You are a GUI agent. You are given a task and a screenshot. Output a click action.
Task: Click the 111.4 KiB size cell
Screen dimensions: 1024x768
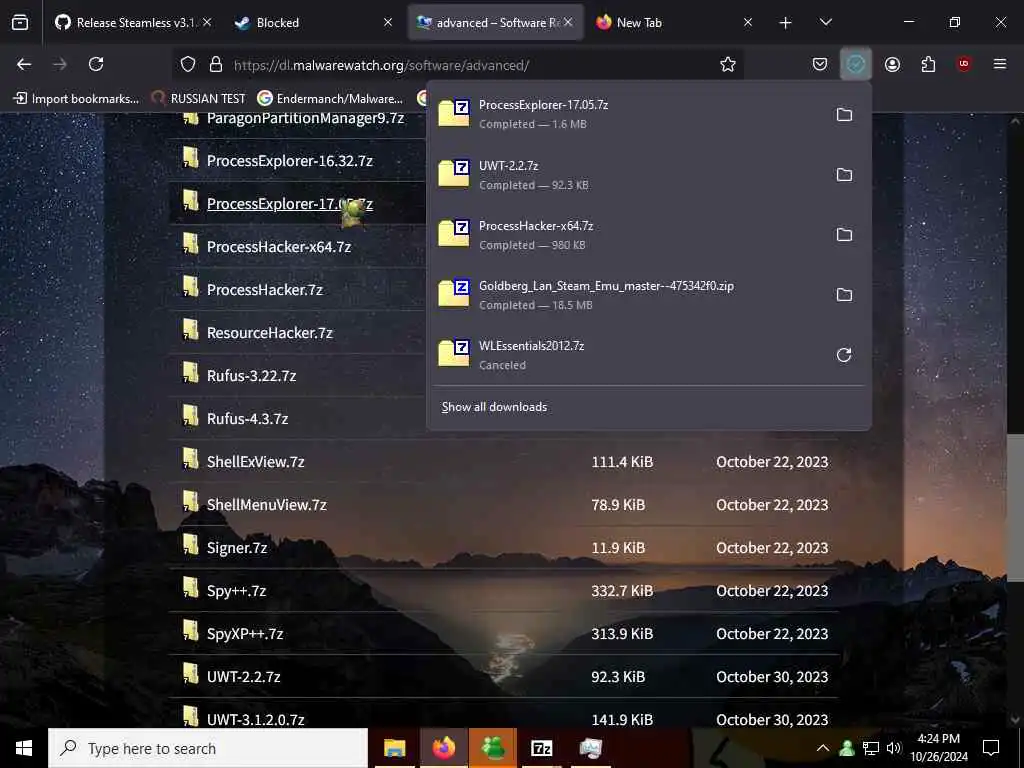coord(622,462)
